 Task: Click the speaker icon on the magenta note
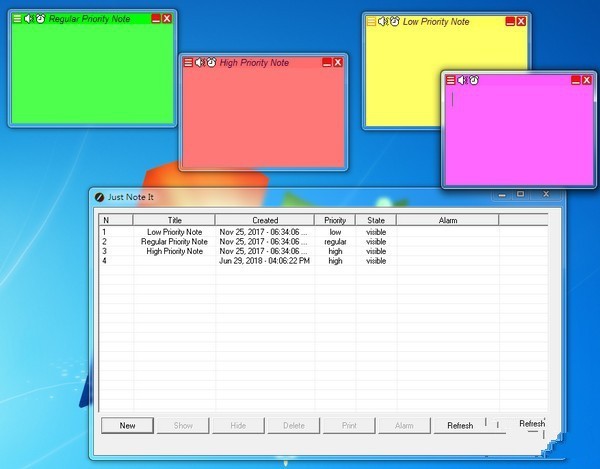[462, 80]
